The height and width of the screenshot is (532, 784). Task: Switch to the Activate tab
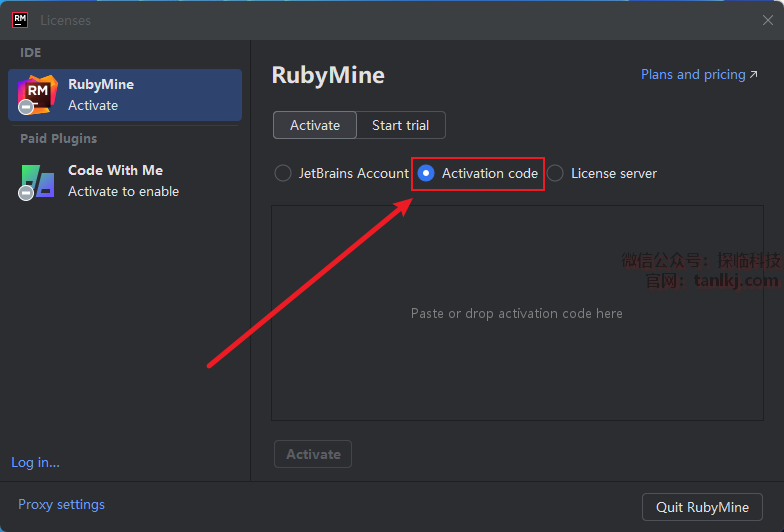pos(315,125)
